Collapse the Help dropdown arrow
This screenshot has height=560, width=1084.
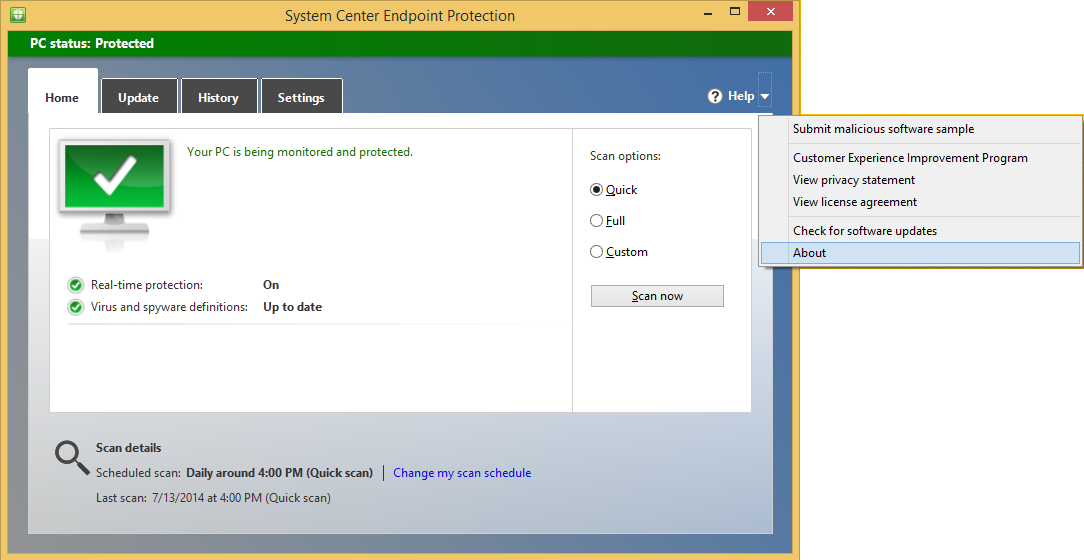pos(765,97)
